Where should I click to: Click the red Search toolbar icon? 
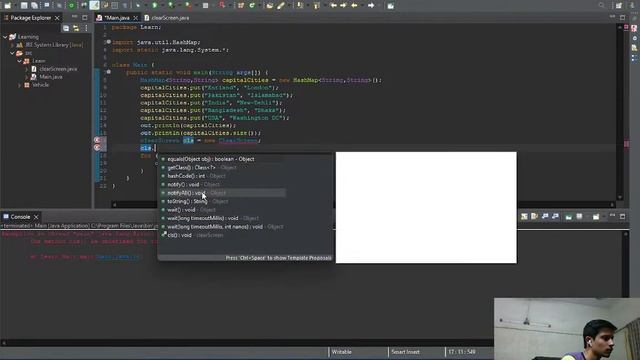(222, 5)
